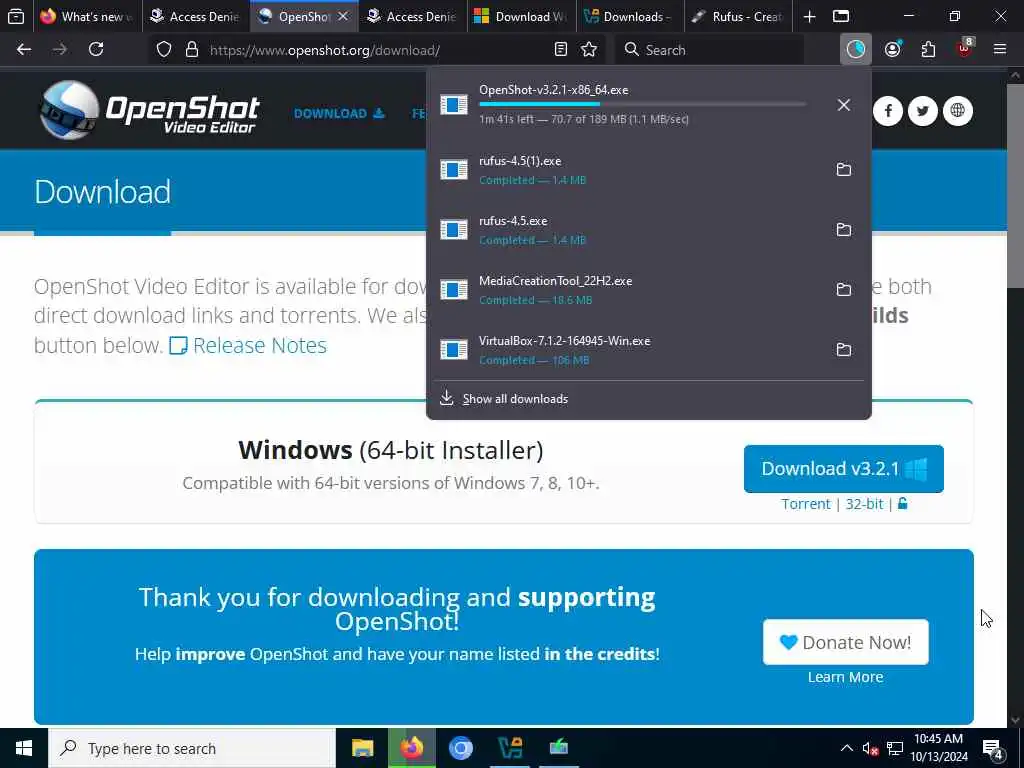
Task: Select the rufus-4.5(1).exe download entry
Action: pyautogui.click(x=648, y=170)
